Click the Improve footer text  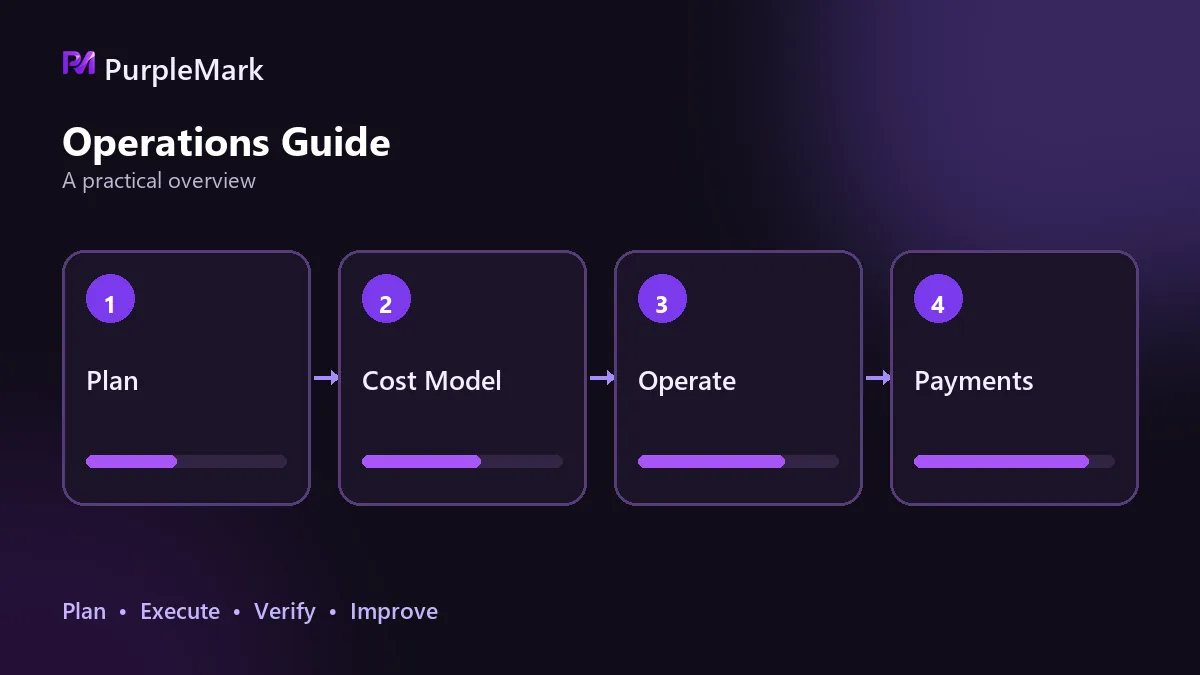394,611
